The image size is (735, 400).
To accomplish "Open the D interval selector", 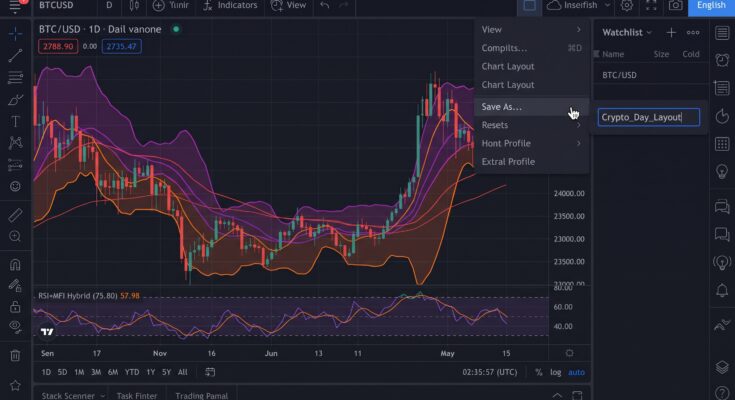I will [109, 6].
